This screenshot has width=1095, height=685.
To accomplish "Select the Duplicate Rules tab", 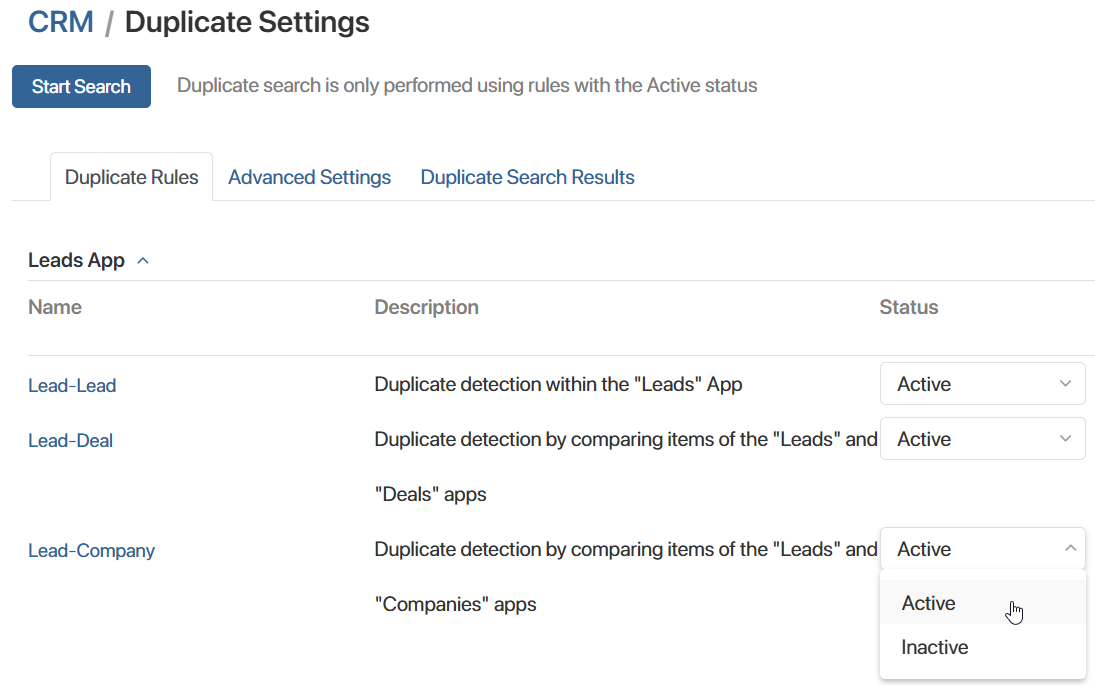I will 131,176.
